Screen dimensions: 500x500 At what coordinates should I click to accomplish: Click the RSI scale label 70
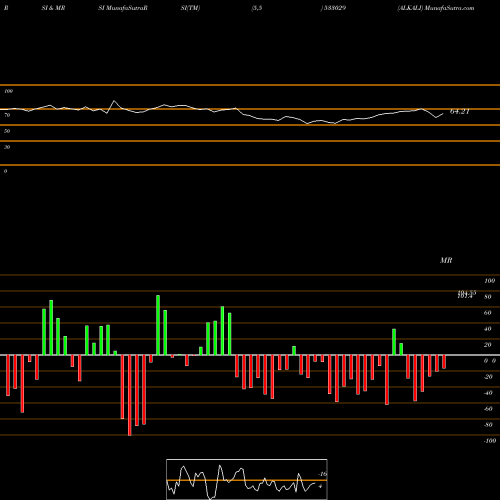(7, 115)
